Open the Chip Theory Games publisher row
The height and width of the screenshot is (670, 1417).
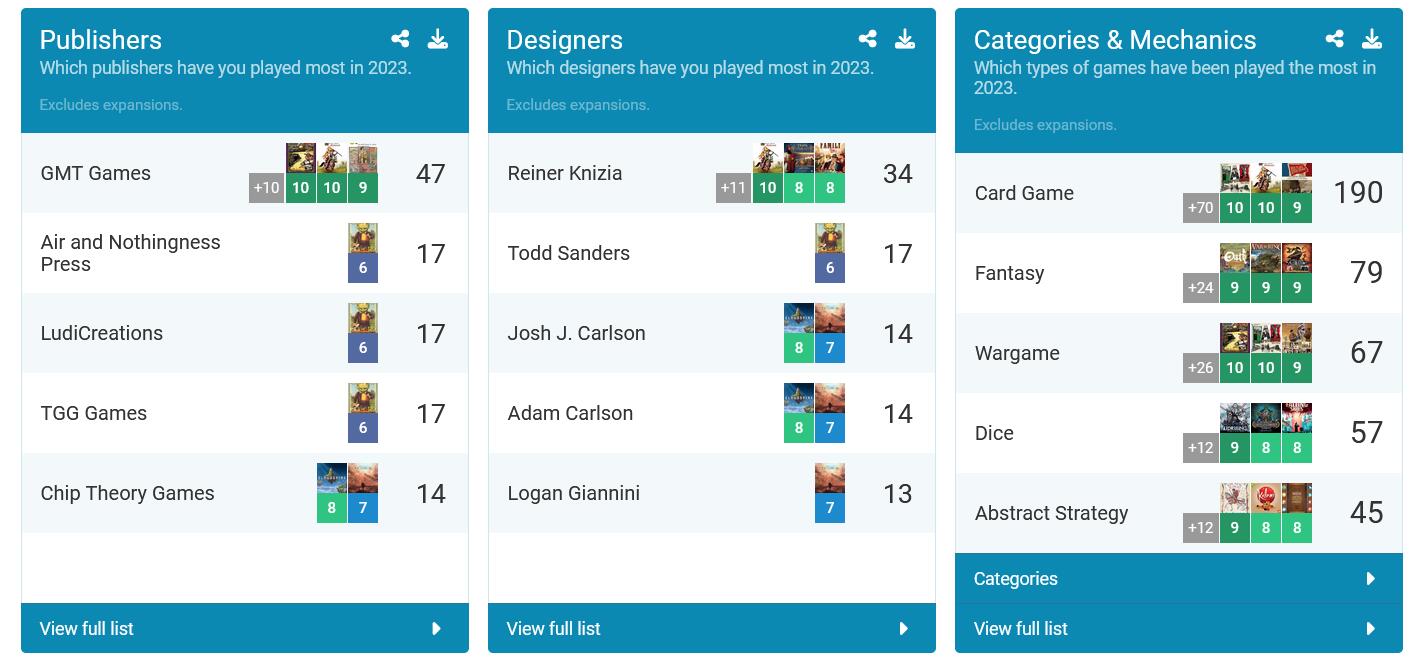[127, 493]
